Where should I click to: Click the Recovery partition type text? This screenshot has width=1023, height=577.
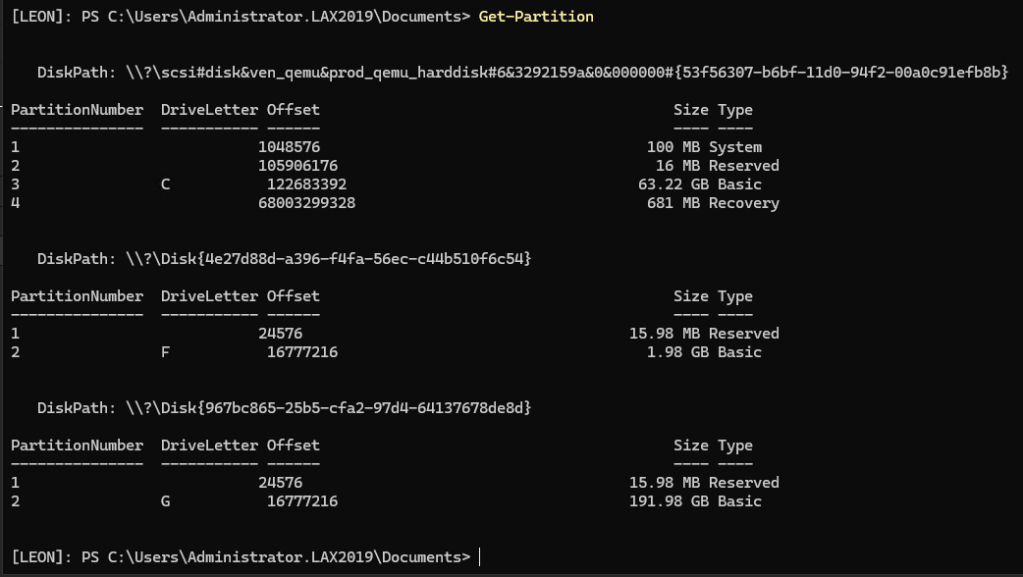[744, 203]
